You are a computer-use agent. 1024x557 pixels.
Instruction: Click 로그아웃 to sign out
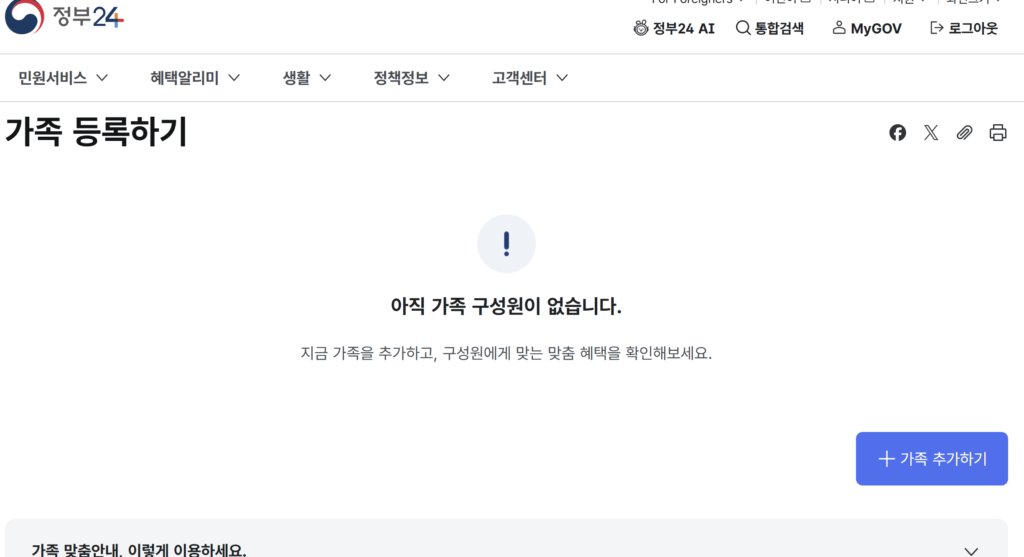pos(964,28)
